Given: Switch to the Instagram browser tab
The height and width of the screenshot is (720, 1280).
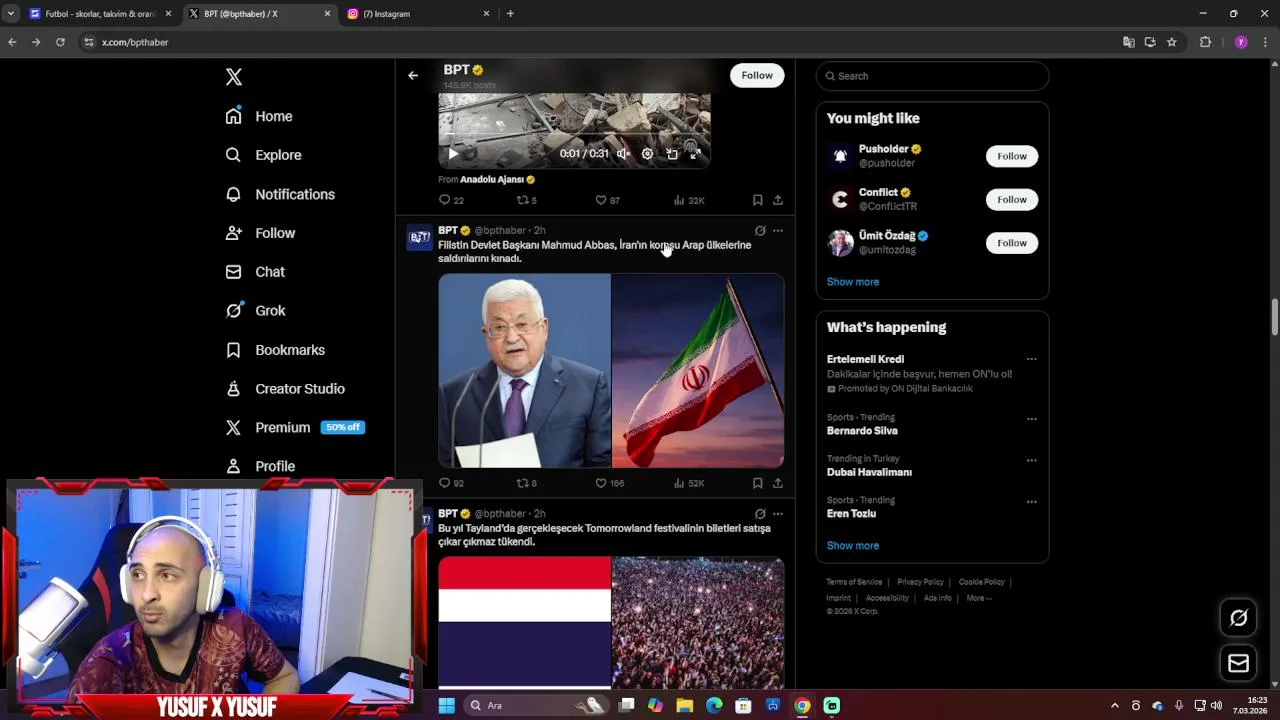Looking at the screenshot, I should coord(418,14).
